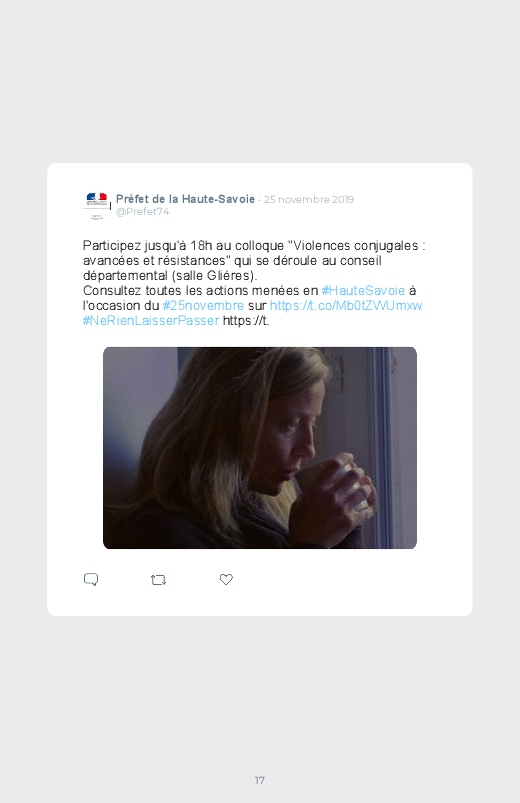Screen dimensions: 520x803
Task: View the woman drinking cup photo
Action: pos(260,448)
